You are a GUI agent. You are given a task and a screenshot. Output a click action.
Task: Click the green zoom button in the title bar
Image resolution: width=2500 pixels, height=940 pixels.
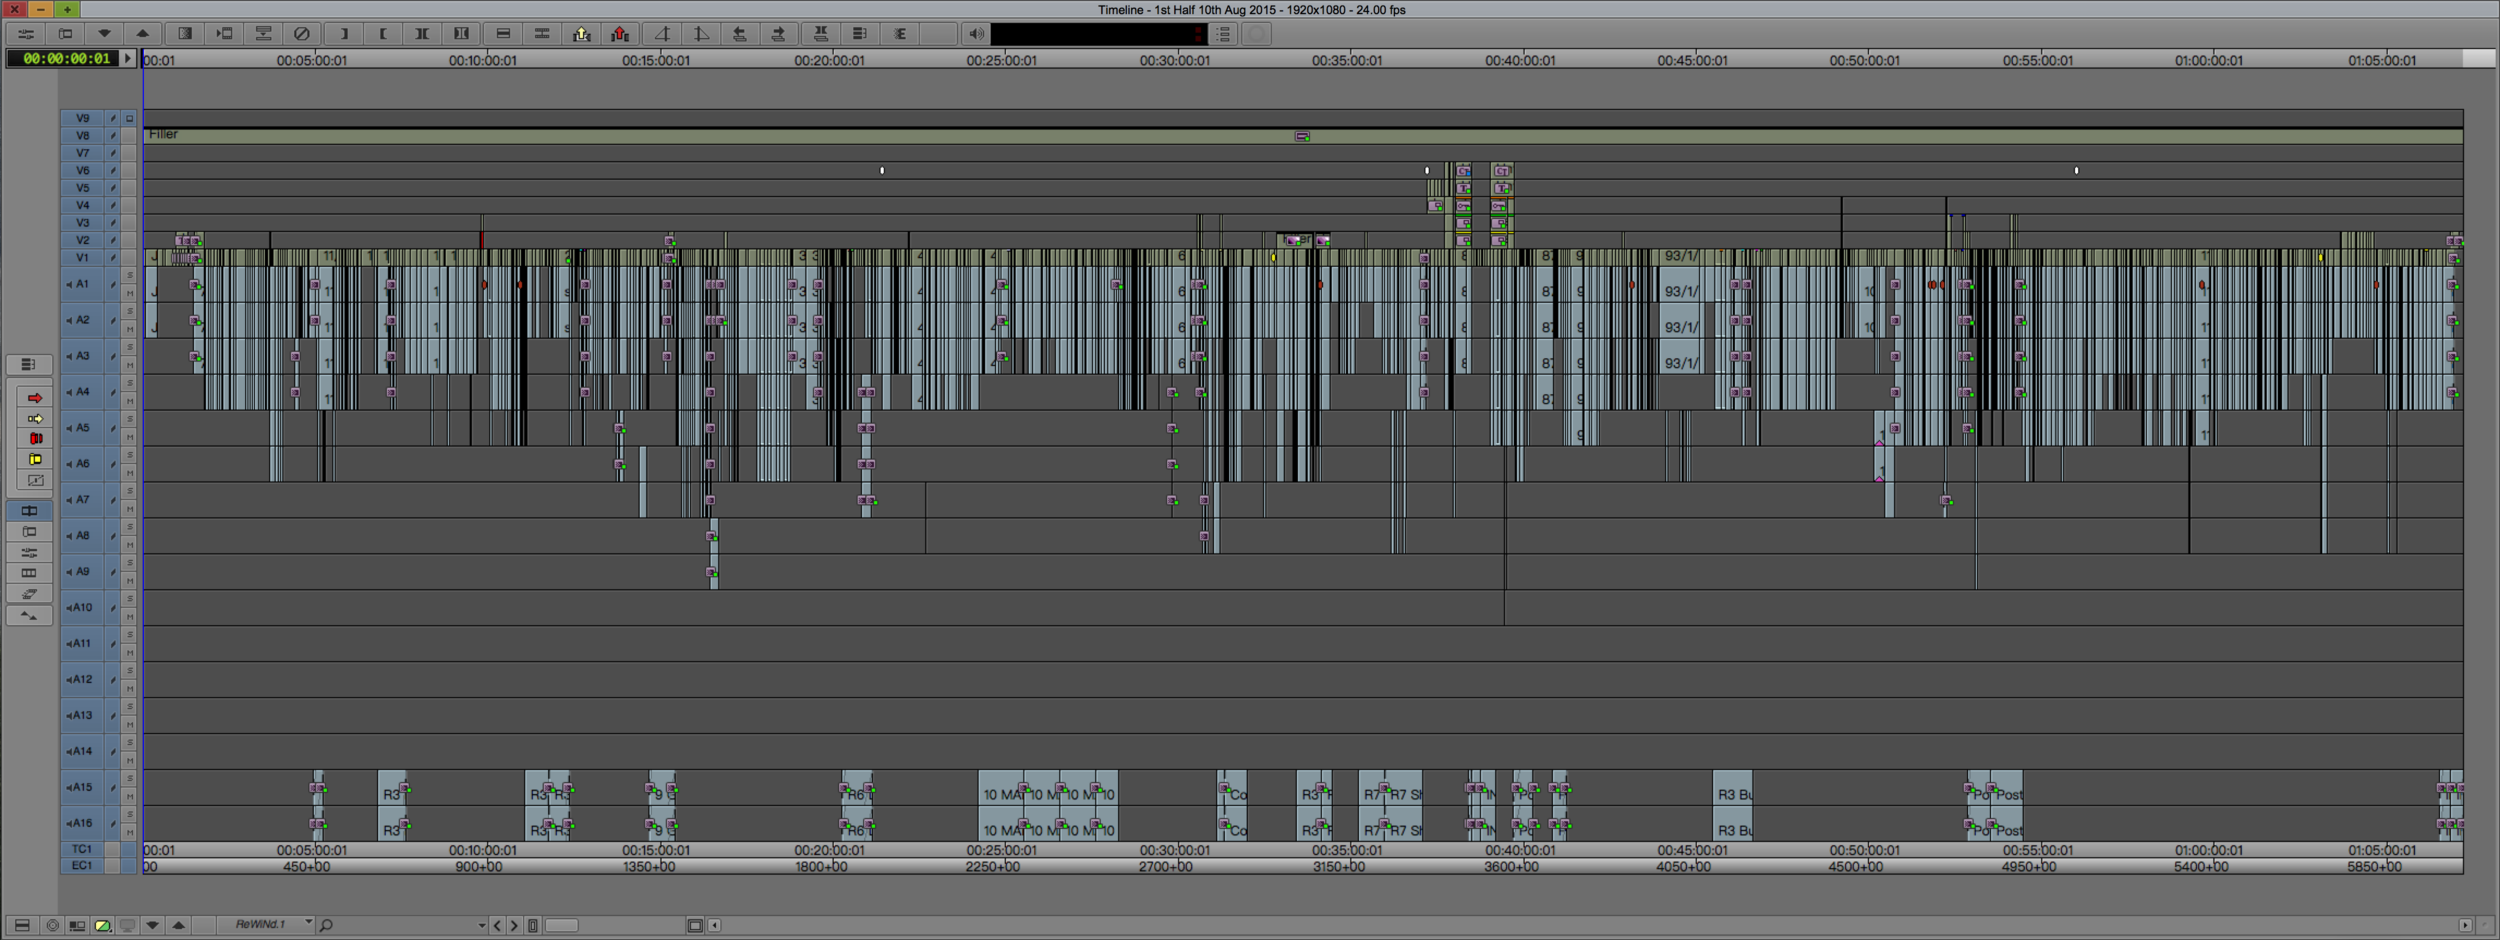pyautogui.click(x=67, y=9)
